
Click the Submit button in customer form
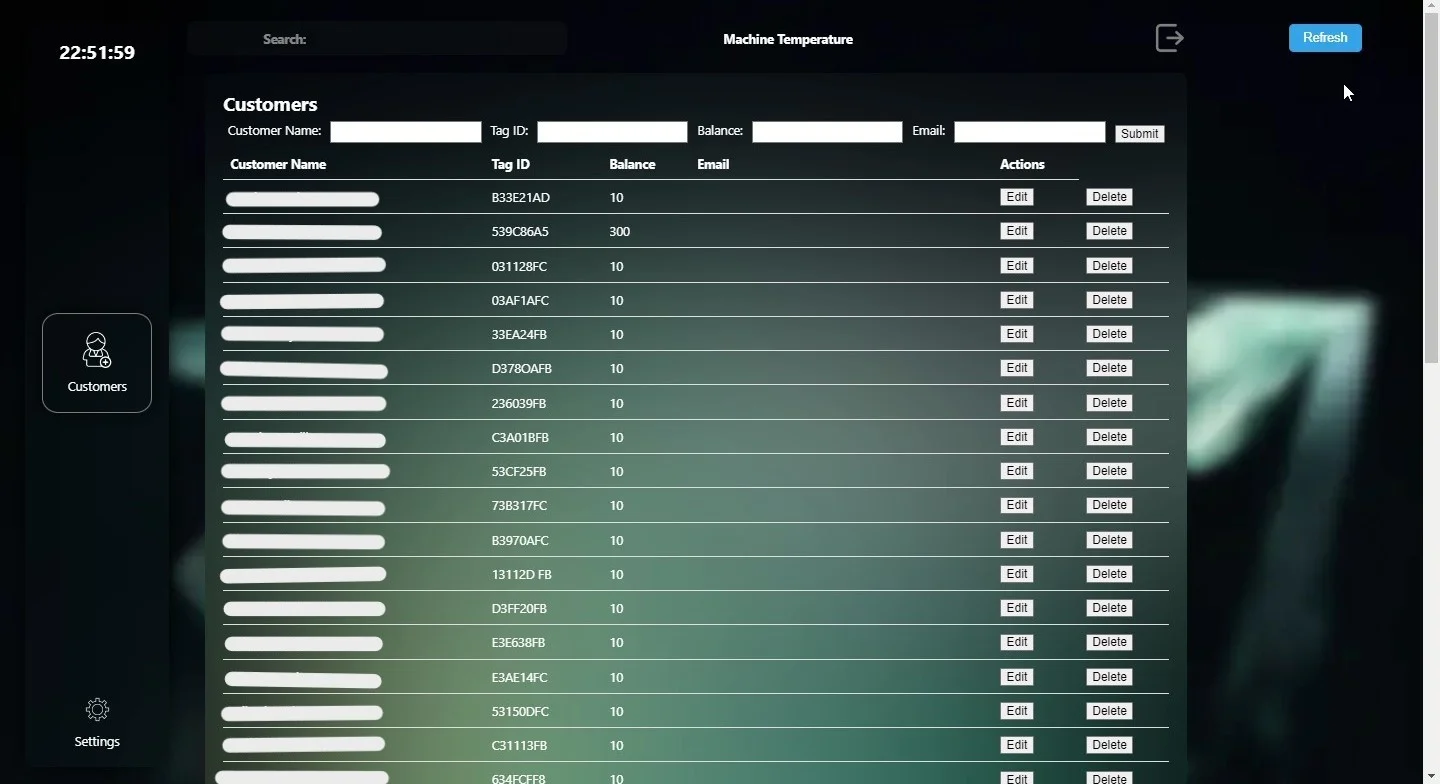click(1139, 134)
